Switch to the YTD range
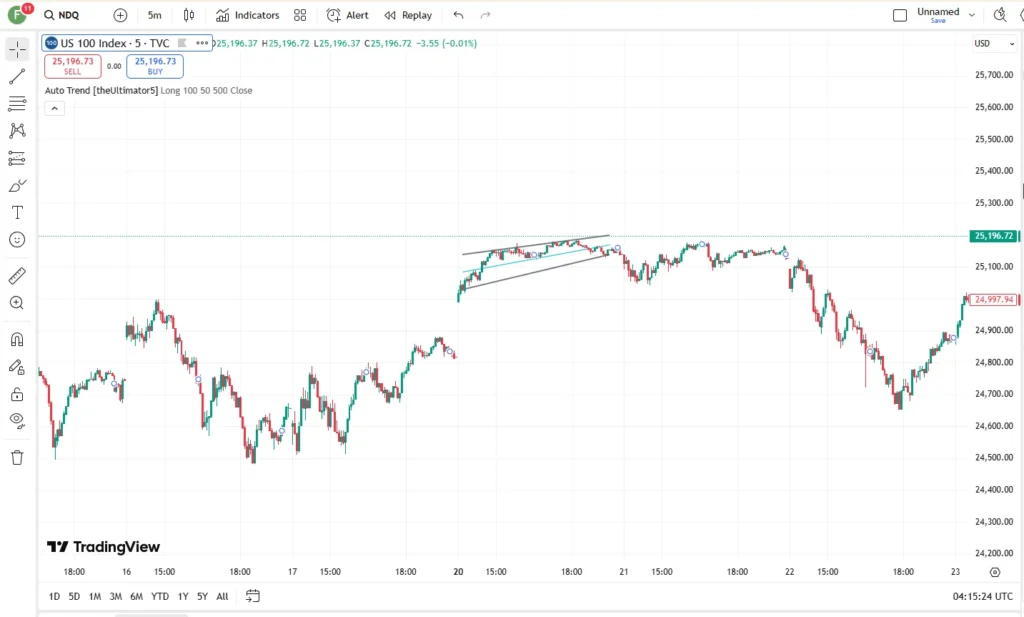The height and width of the screenshot is (617, 1024). tap(159, 596)
